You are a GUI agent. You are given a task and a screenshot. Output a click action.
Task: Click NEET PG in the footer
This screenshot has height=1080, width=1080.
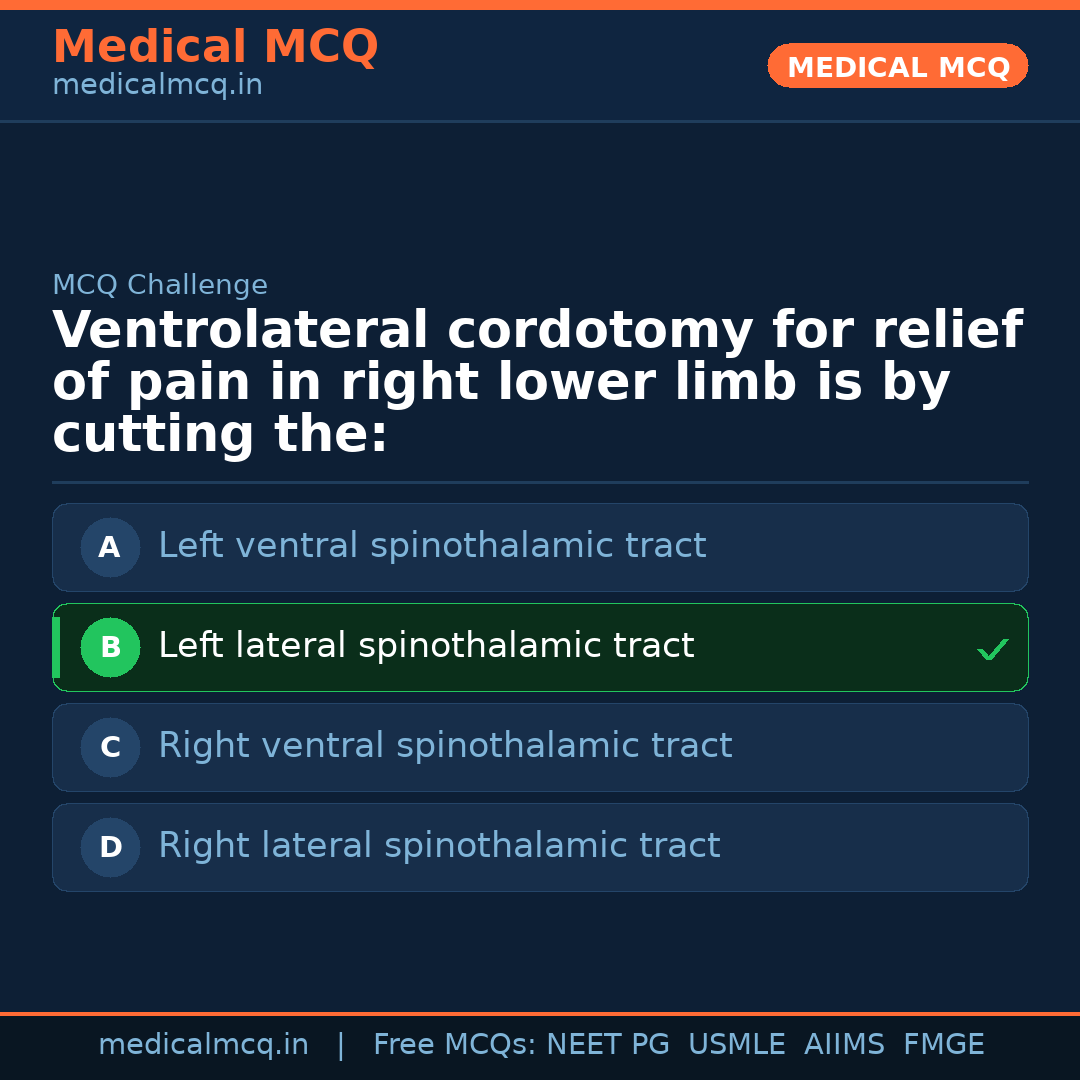point(608,1045)
